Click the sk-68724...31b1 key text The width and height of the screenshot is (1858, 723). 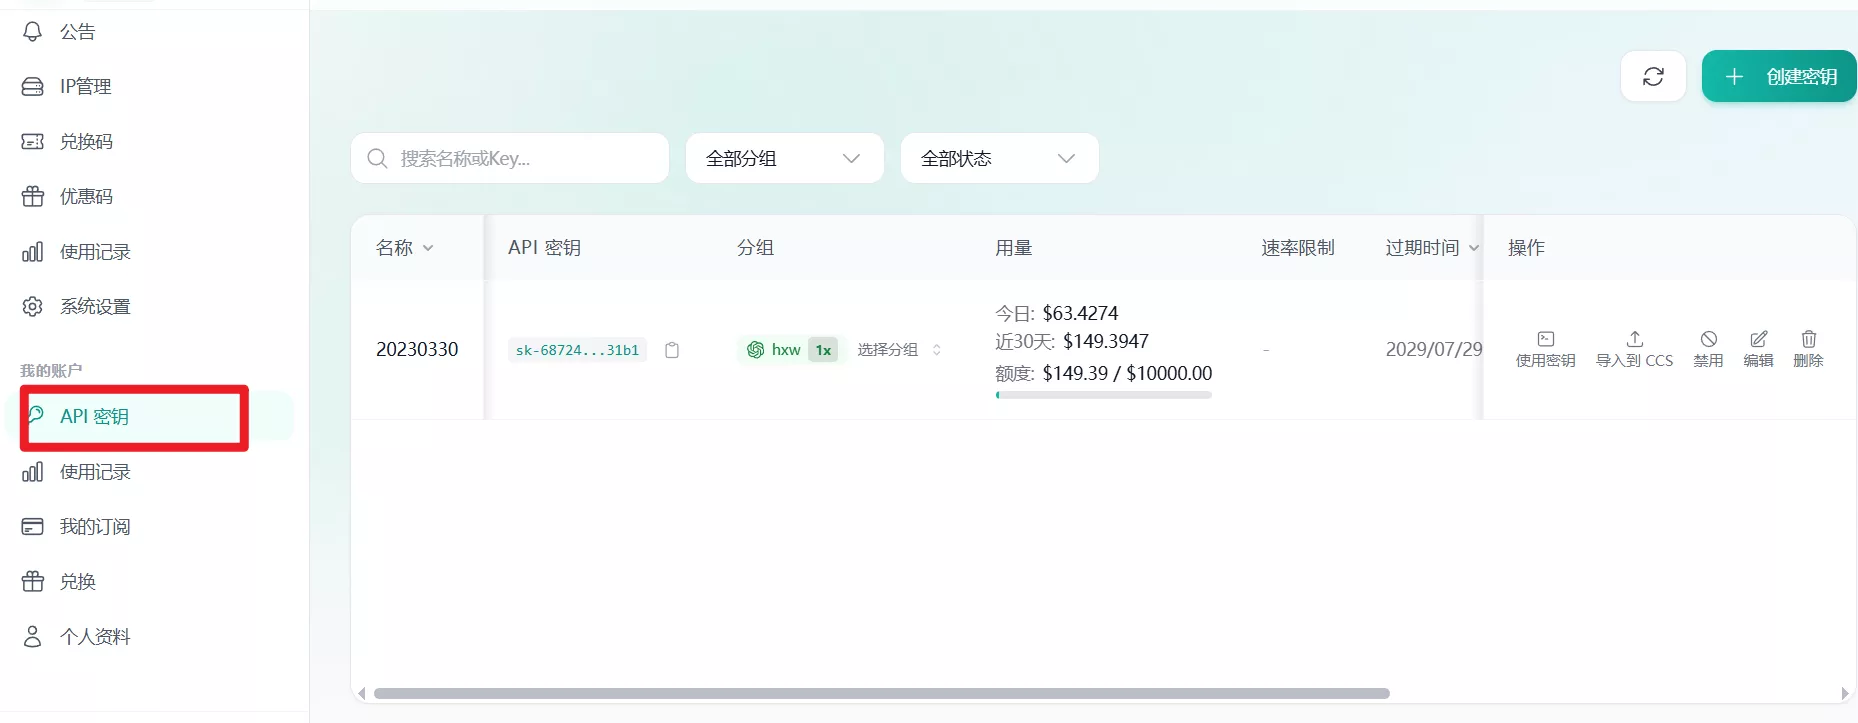coord(577,350)
